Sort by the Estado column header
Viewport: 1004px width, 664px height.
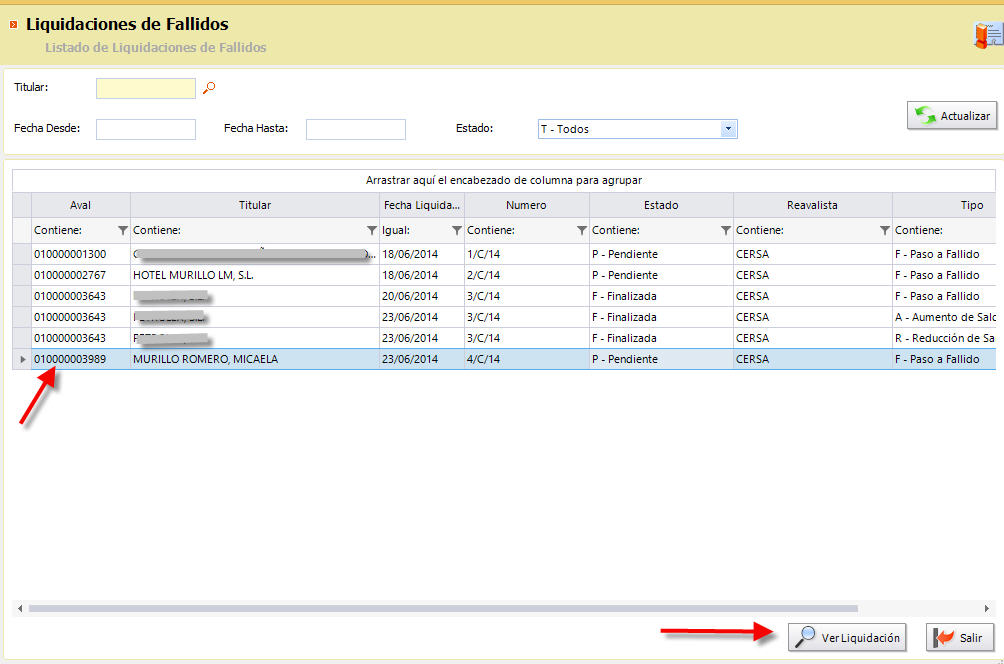[x=661, y=205]
